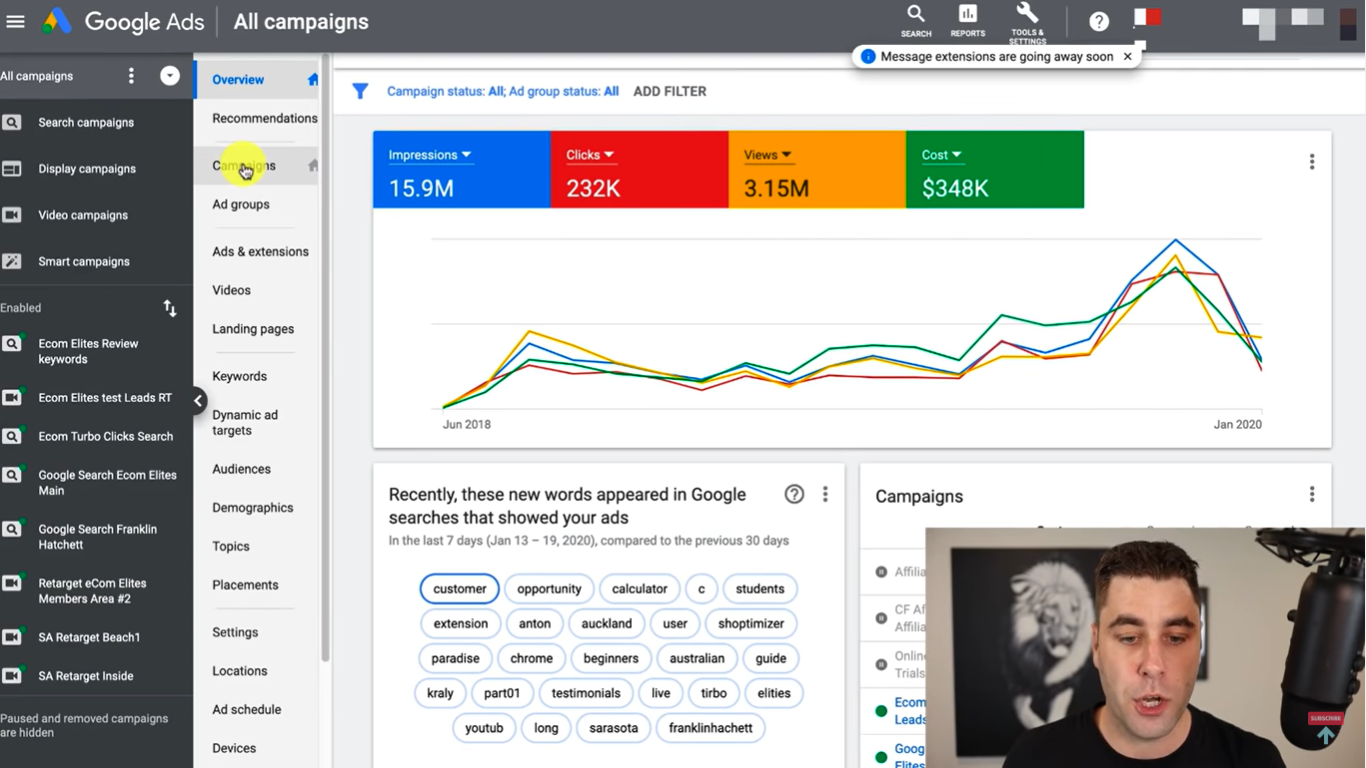
Task: Click the blue filter funnel icon
Action: click(x=360, y=91)
